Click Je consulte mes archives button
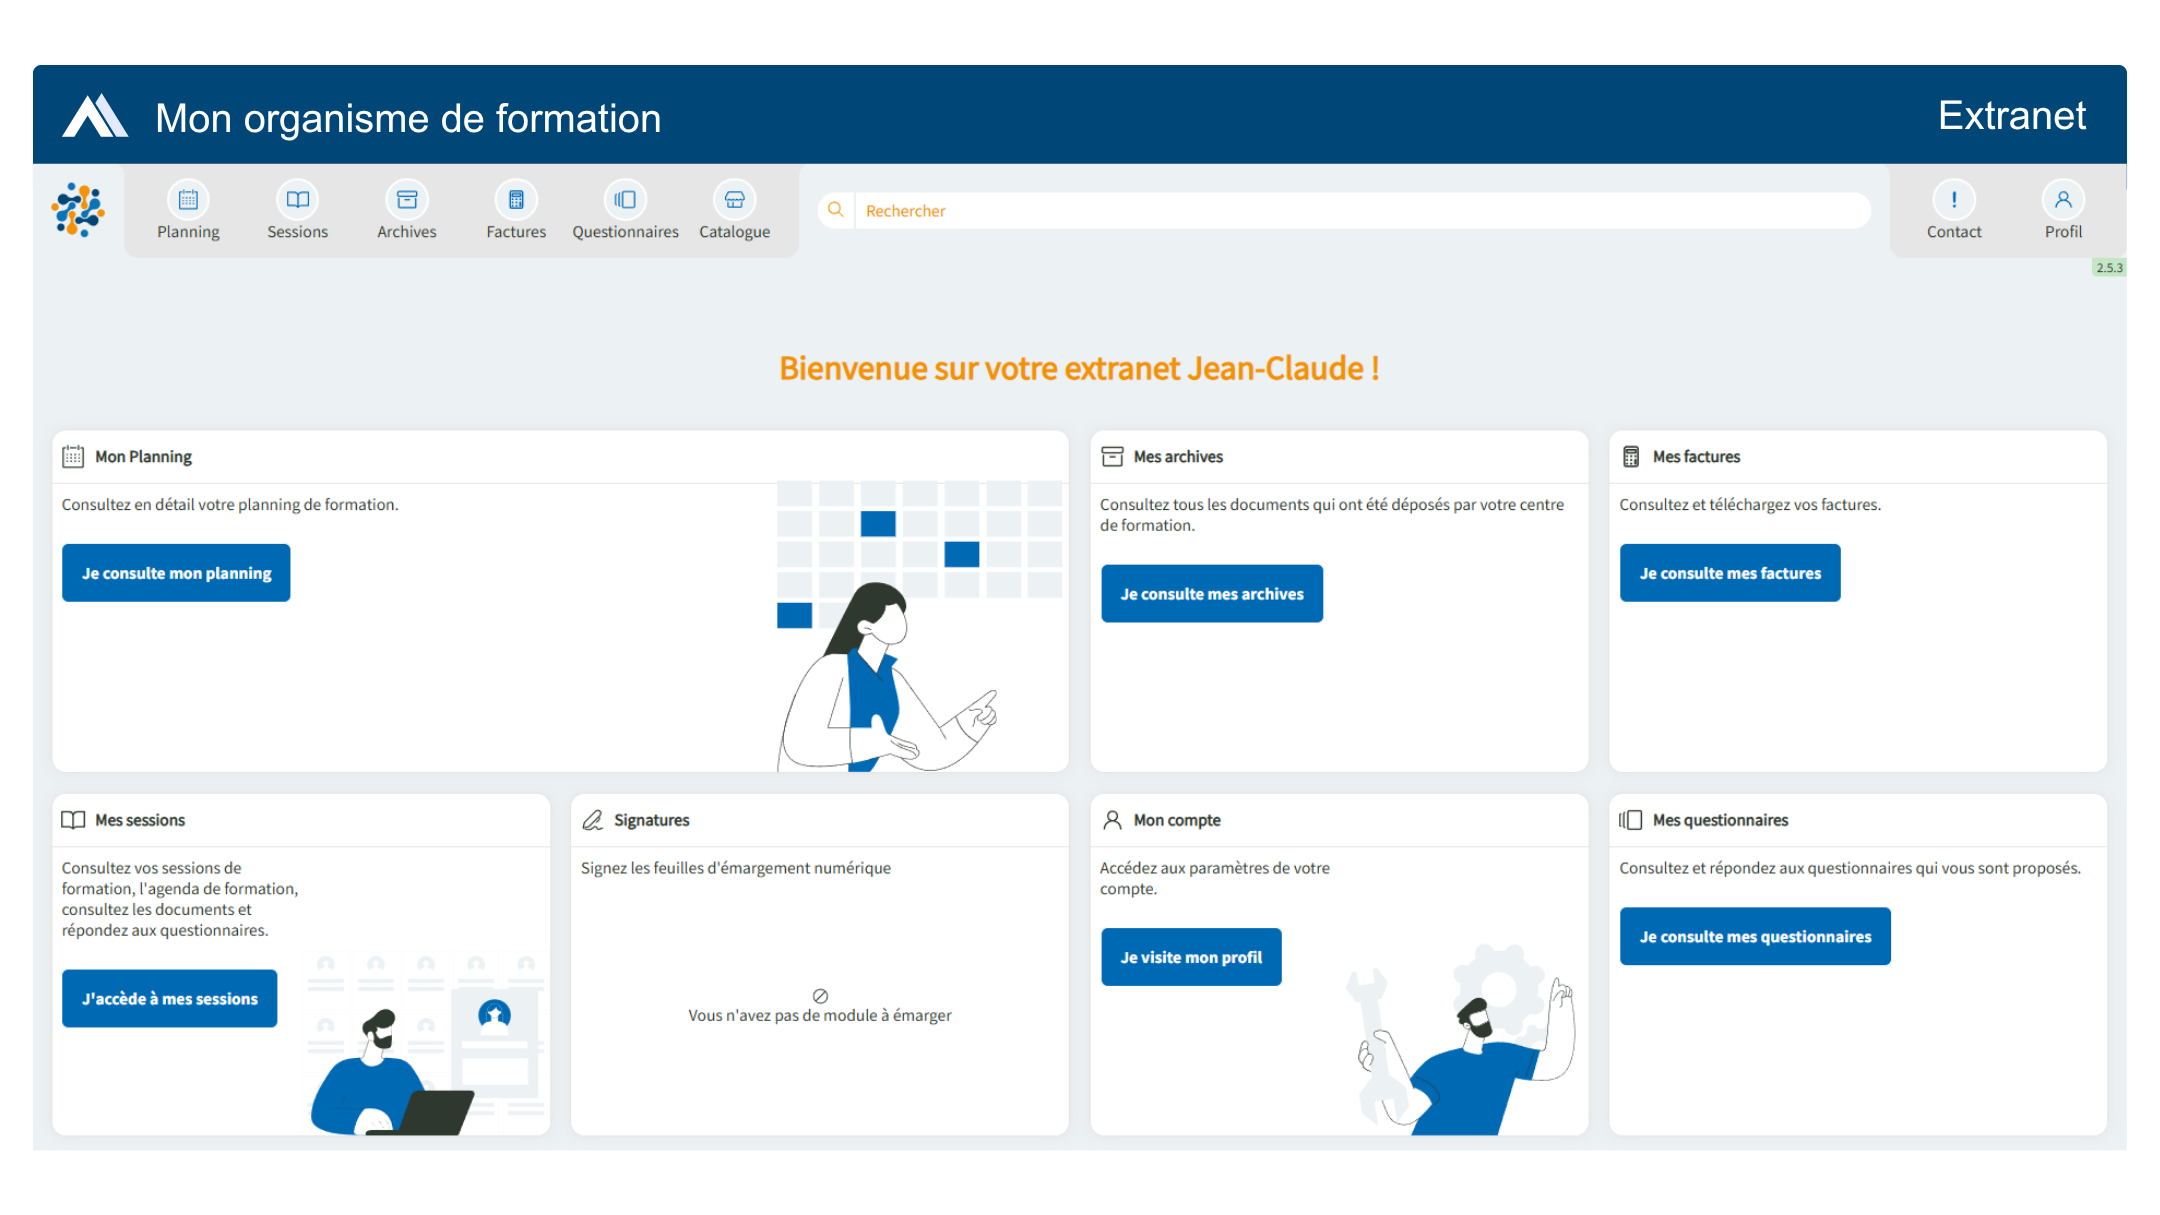Image resolution: width=2160 pixels, height=1215 pixels. pos(1212,594)
